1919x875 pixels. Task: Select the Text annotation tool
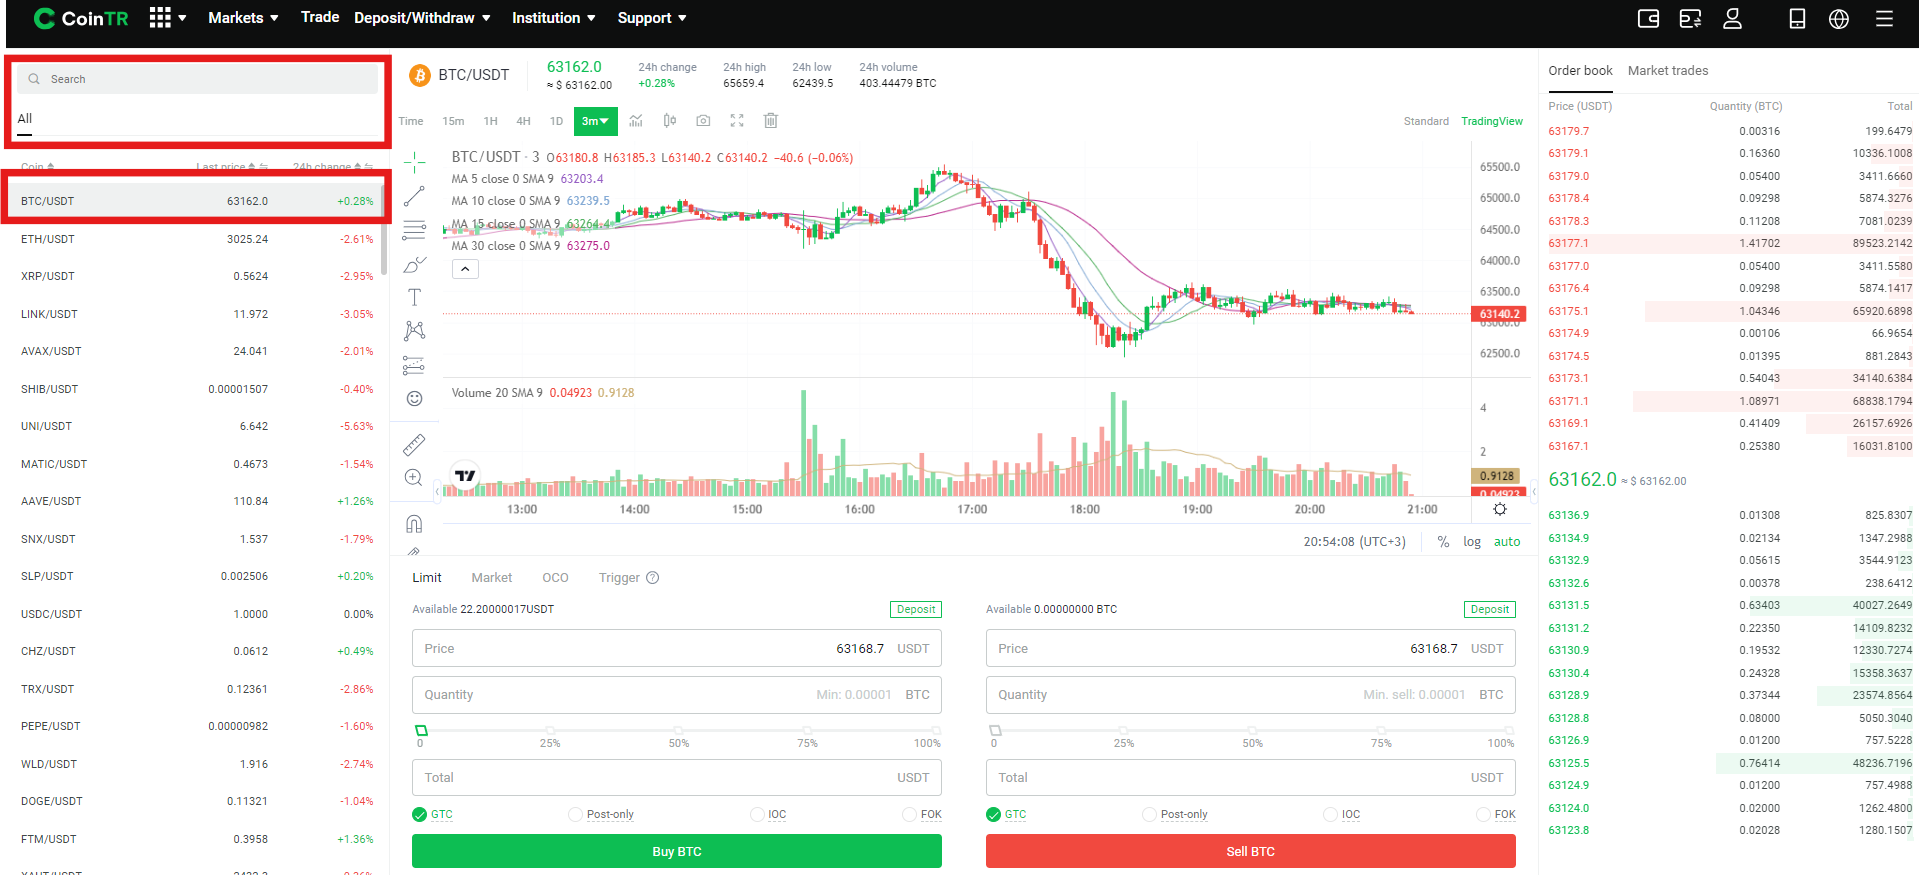pyautogui.click(x=414, y=297)
